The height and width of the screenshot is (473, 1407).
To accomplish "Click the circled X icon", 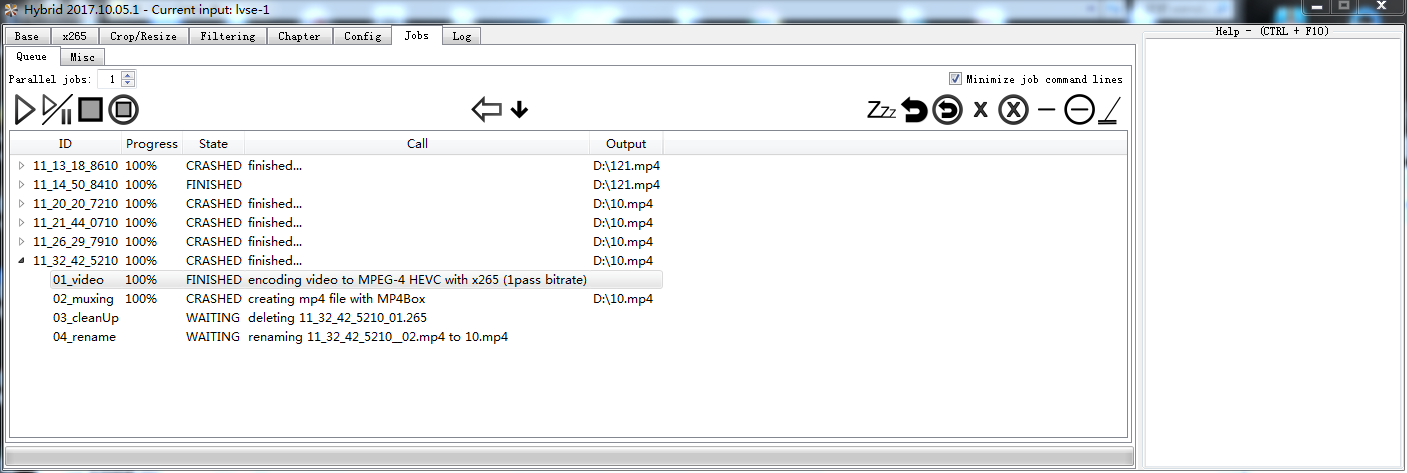I will [1013, 110].
